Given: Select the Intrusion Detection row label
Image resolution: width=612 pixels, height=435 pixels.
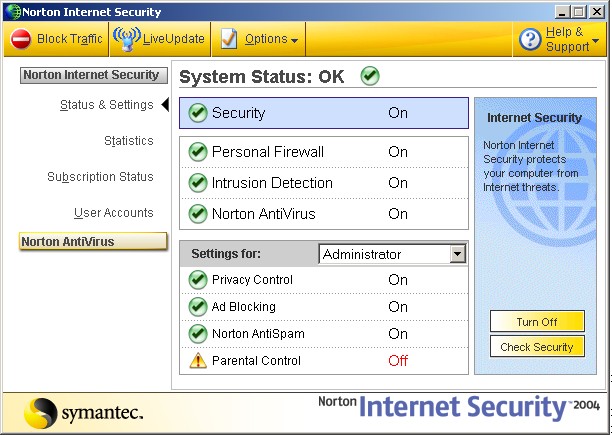Looking at the screenshot, I should [272, 183].
